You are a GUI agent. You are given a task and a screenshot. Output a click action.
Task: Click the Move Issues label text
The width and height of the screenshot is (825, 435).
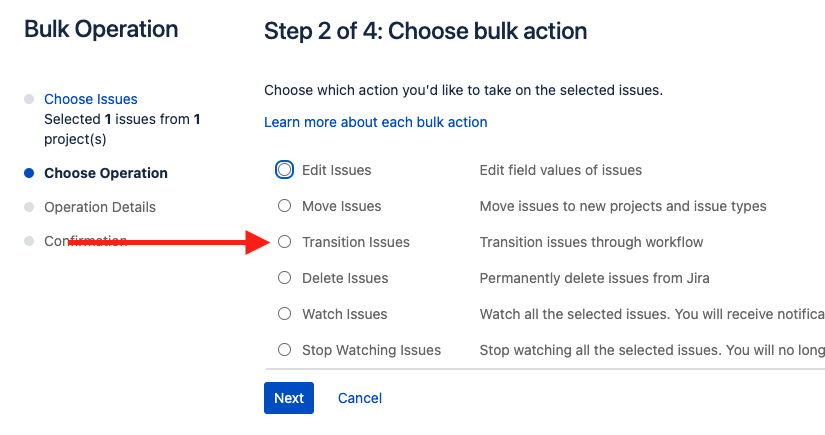click(341, 206)
